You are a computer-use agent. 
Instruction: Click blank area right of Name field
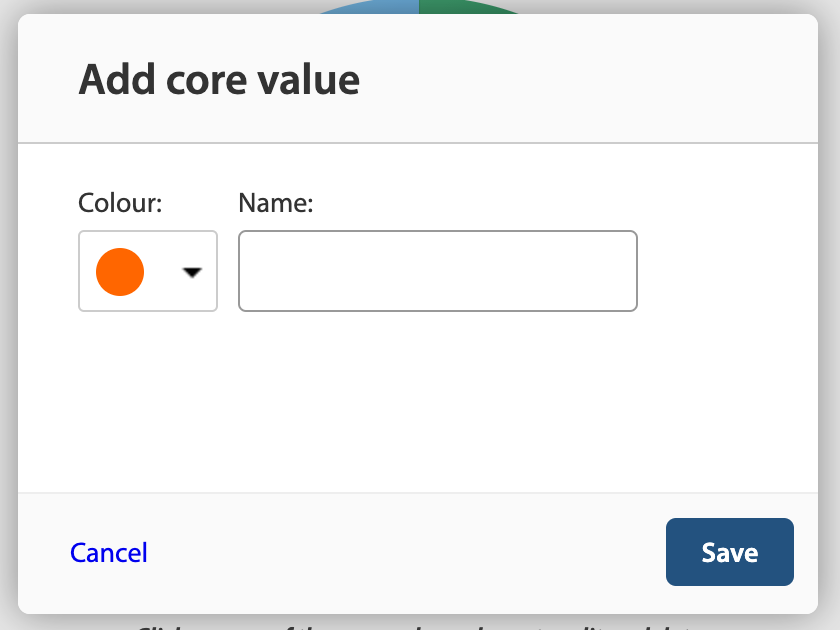click(x=728, y=271)
